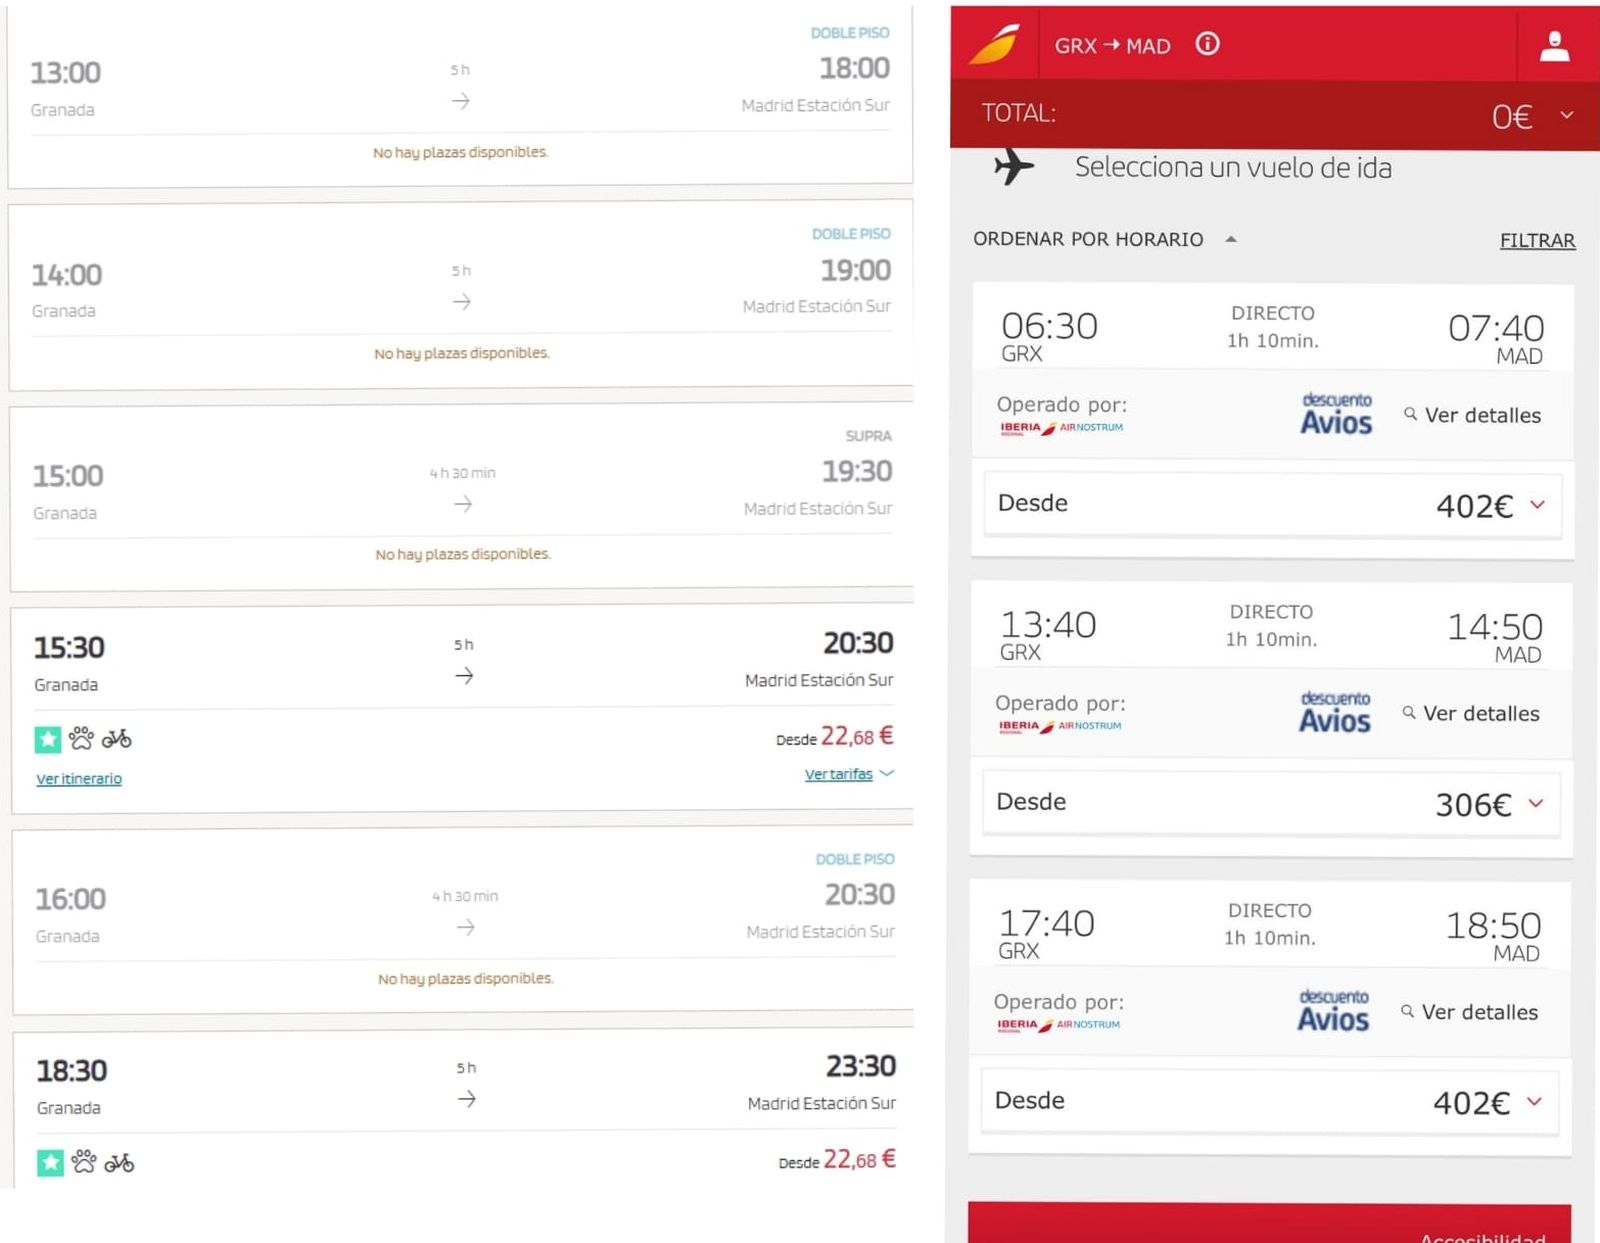
Task: Open the user profile icon
Action: pos(1554,45)
